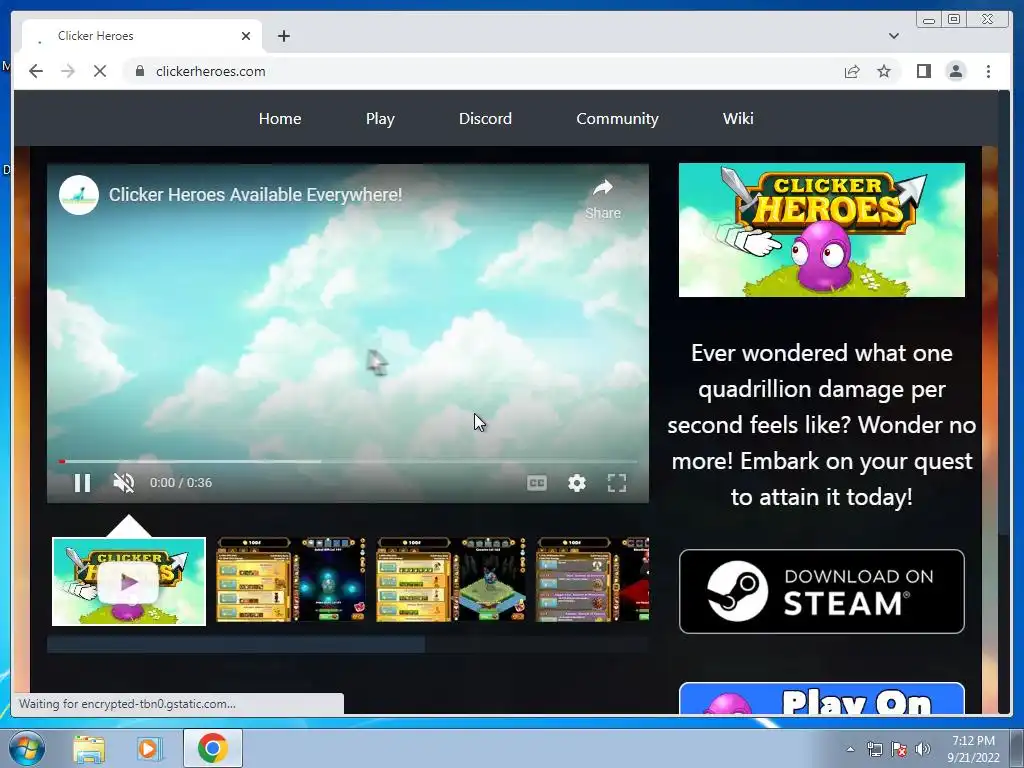
Task: Click the Chrome taskbar icon
Action: 212,748
